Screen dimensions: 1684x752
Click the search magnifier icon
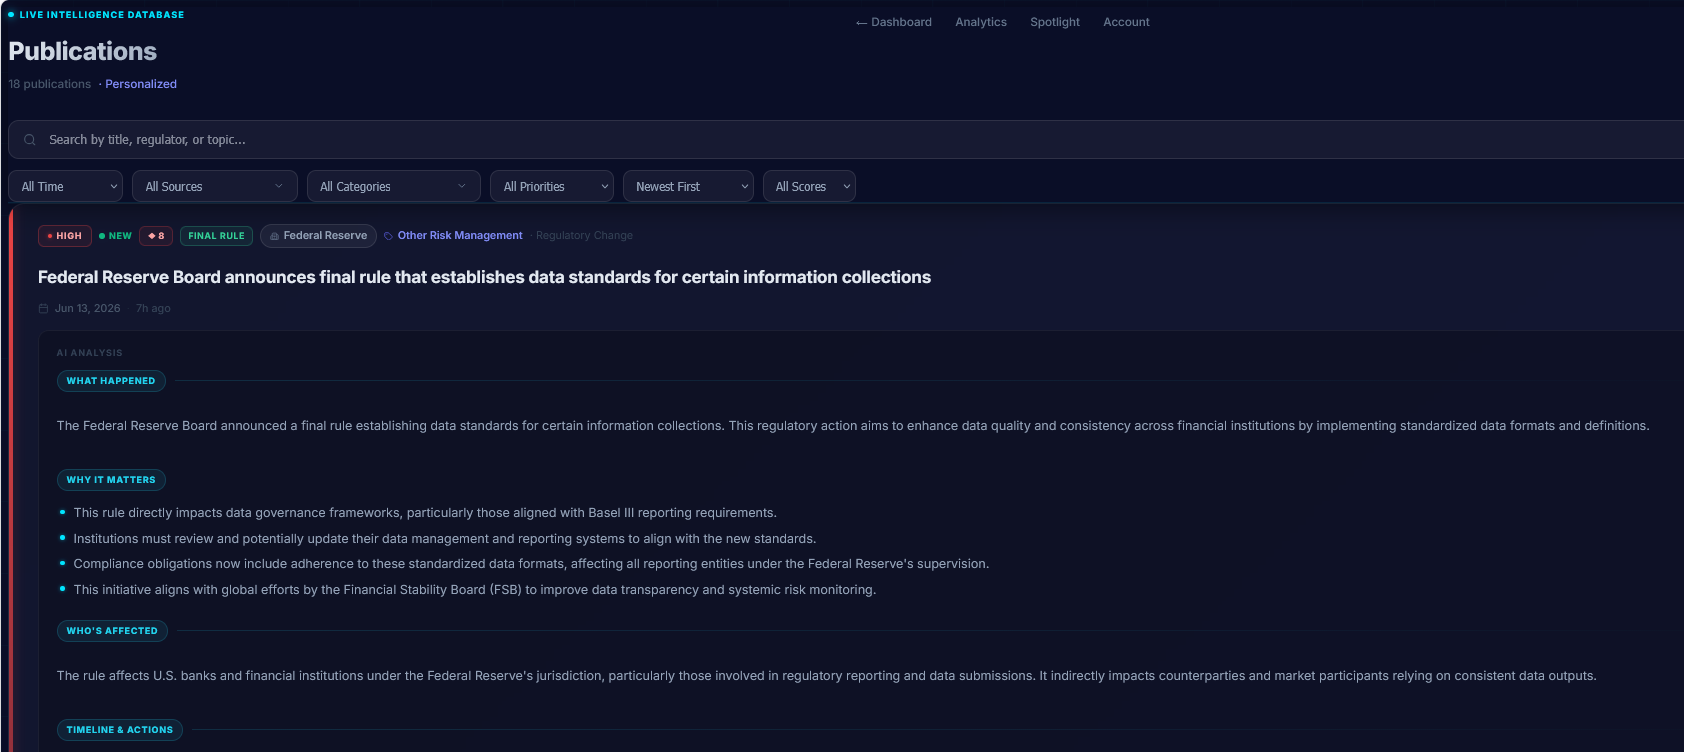tap(30, 140)
